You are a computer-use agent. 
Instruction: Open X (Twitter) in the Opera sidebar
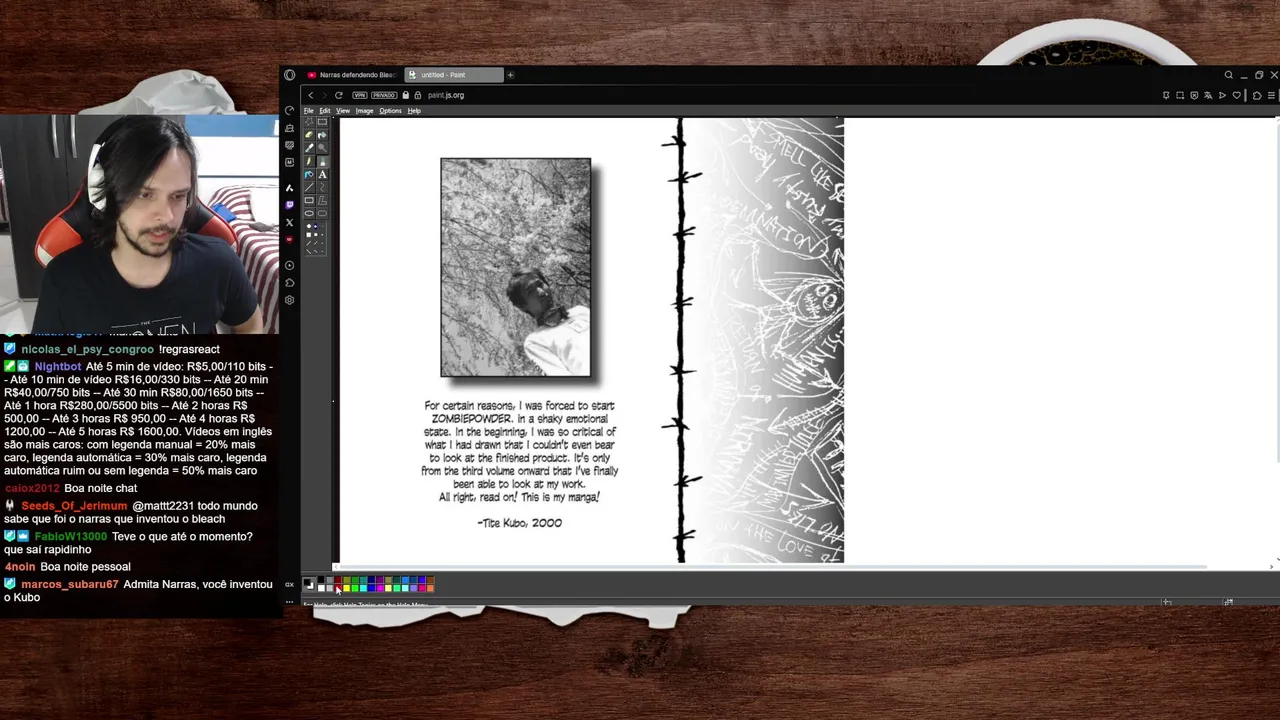click(x=290, y=222)
